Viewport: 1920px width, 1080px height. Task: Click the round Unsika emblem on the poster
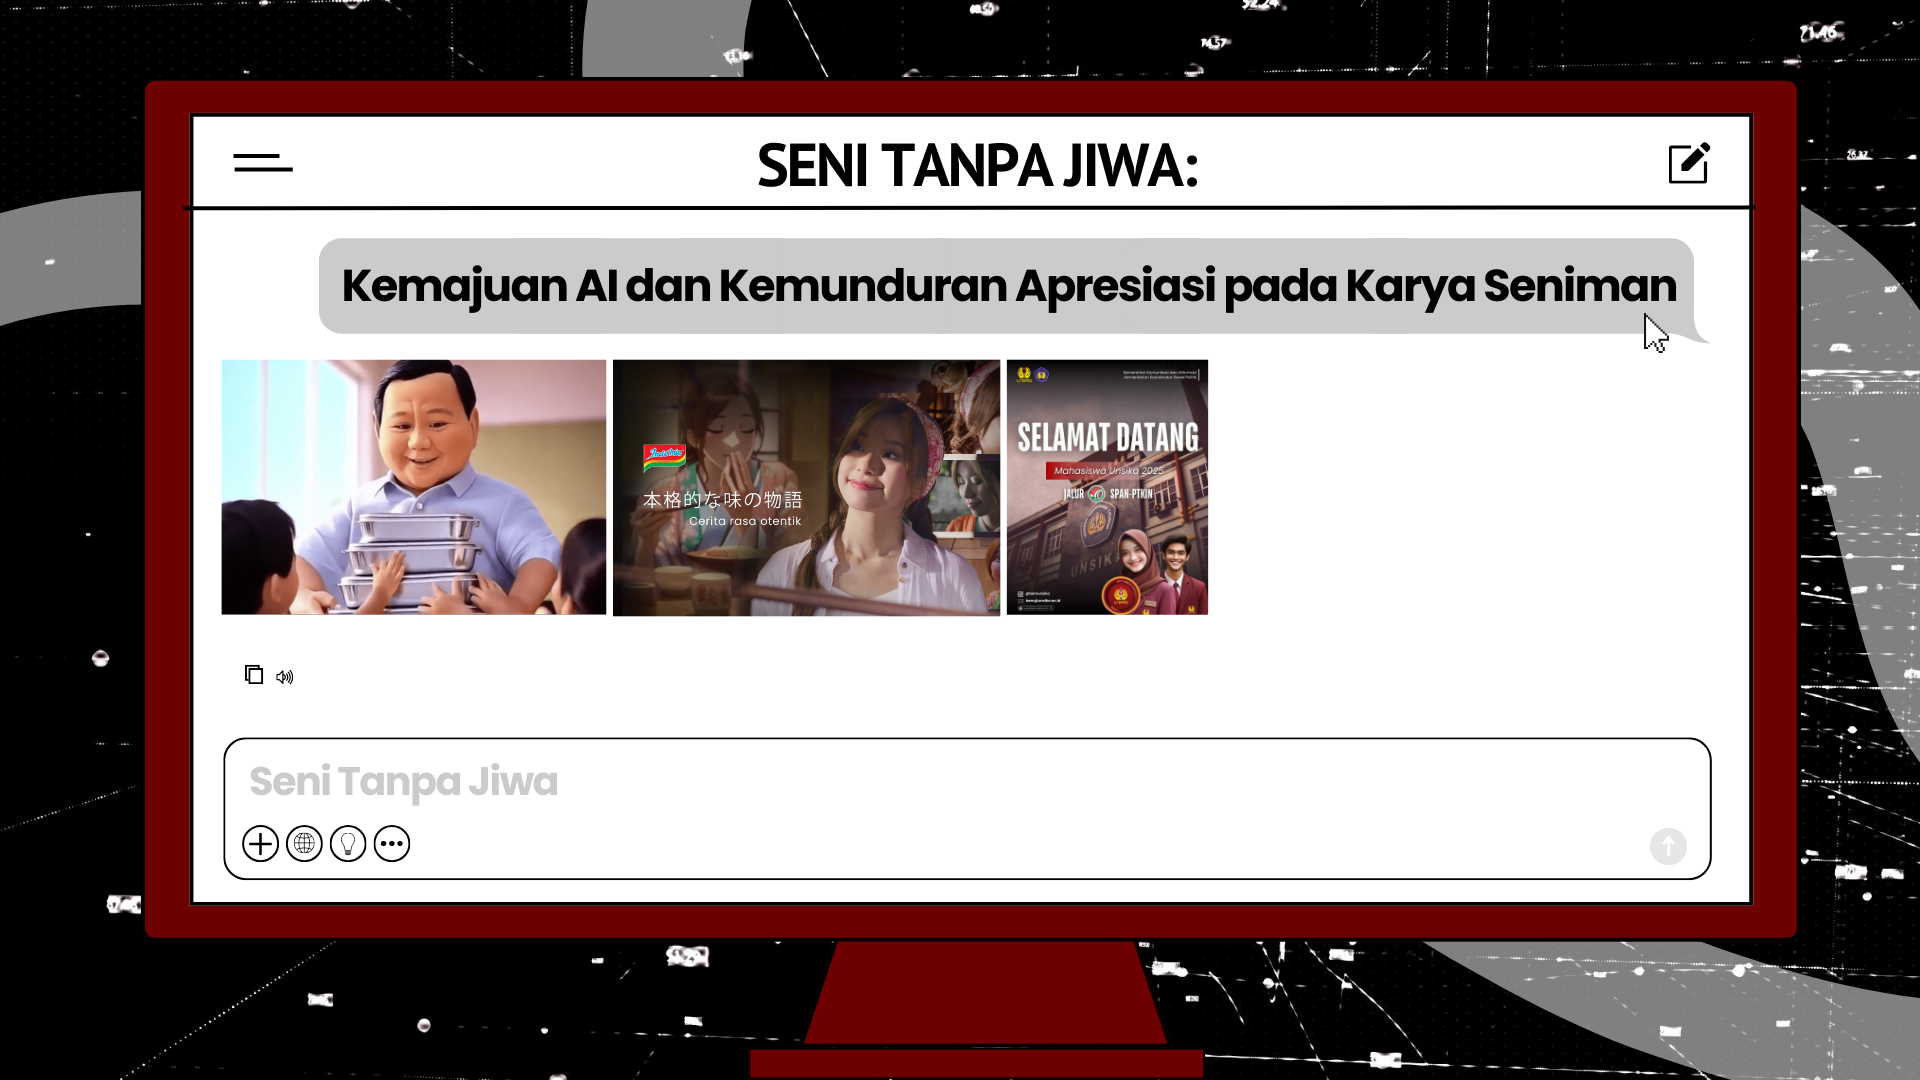tap(1121, 597)
